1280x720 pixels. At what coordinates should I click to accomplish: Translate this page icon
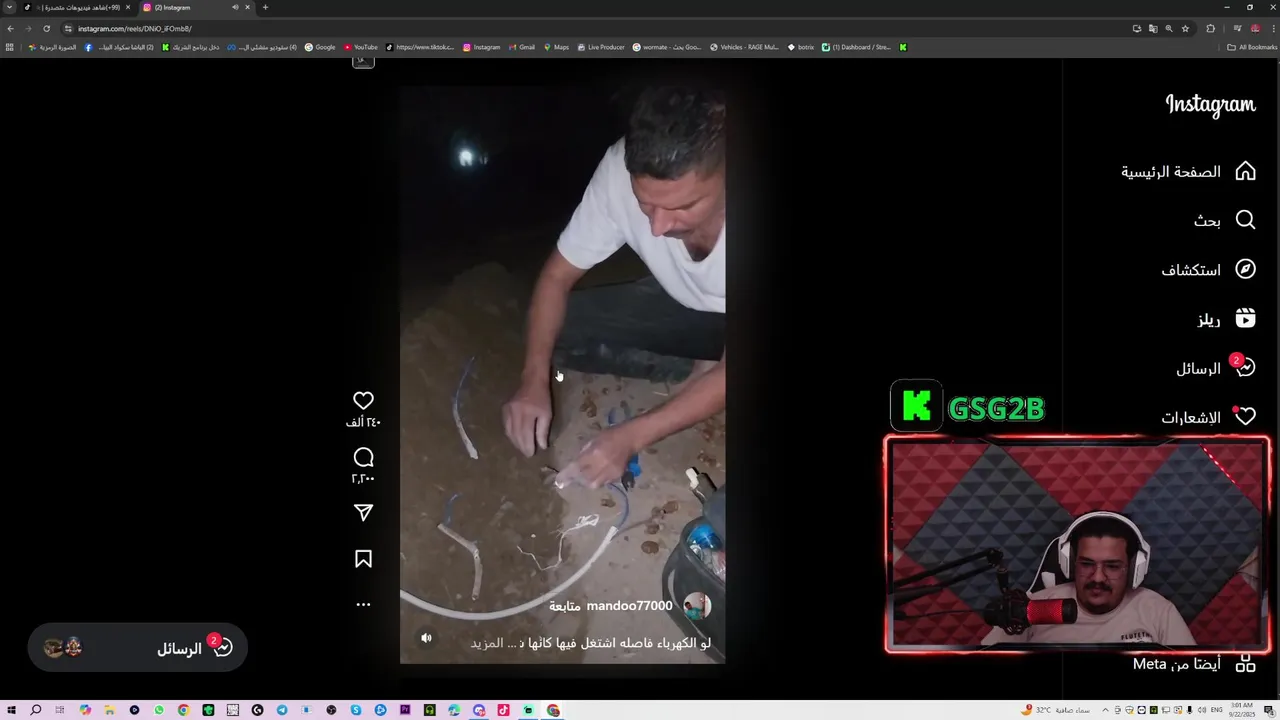1153,28
